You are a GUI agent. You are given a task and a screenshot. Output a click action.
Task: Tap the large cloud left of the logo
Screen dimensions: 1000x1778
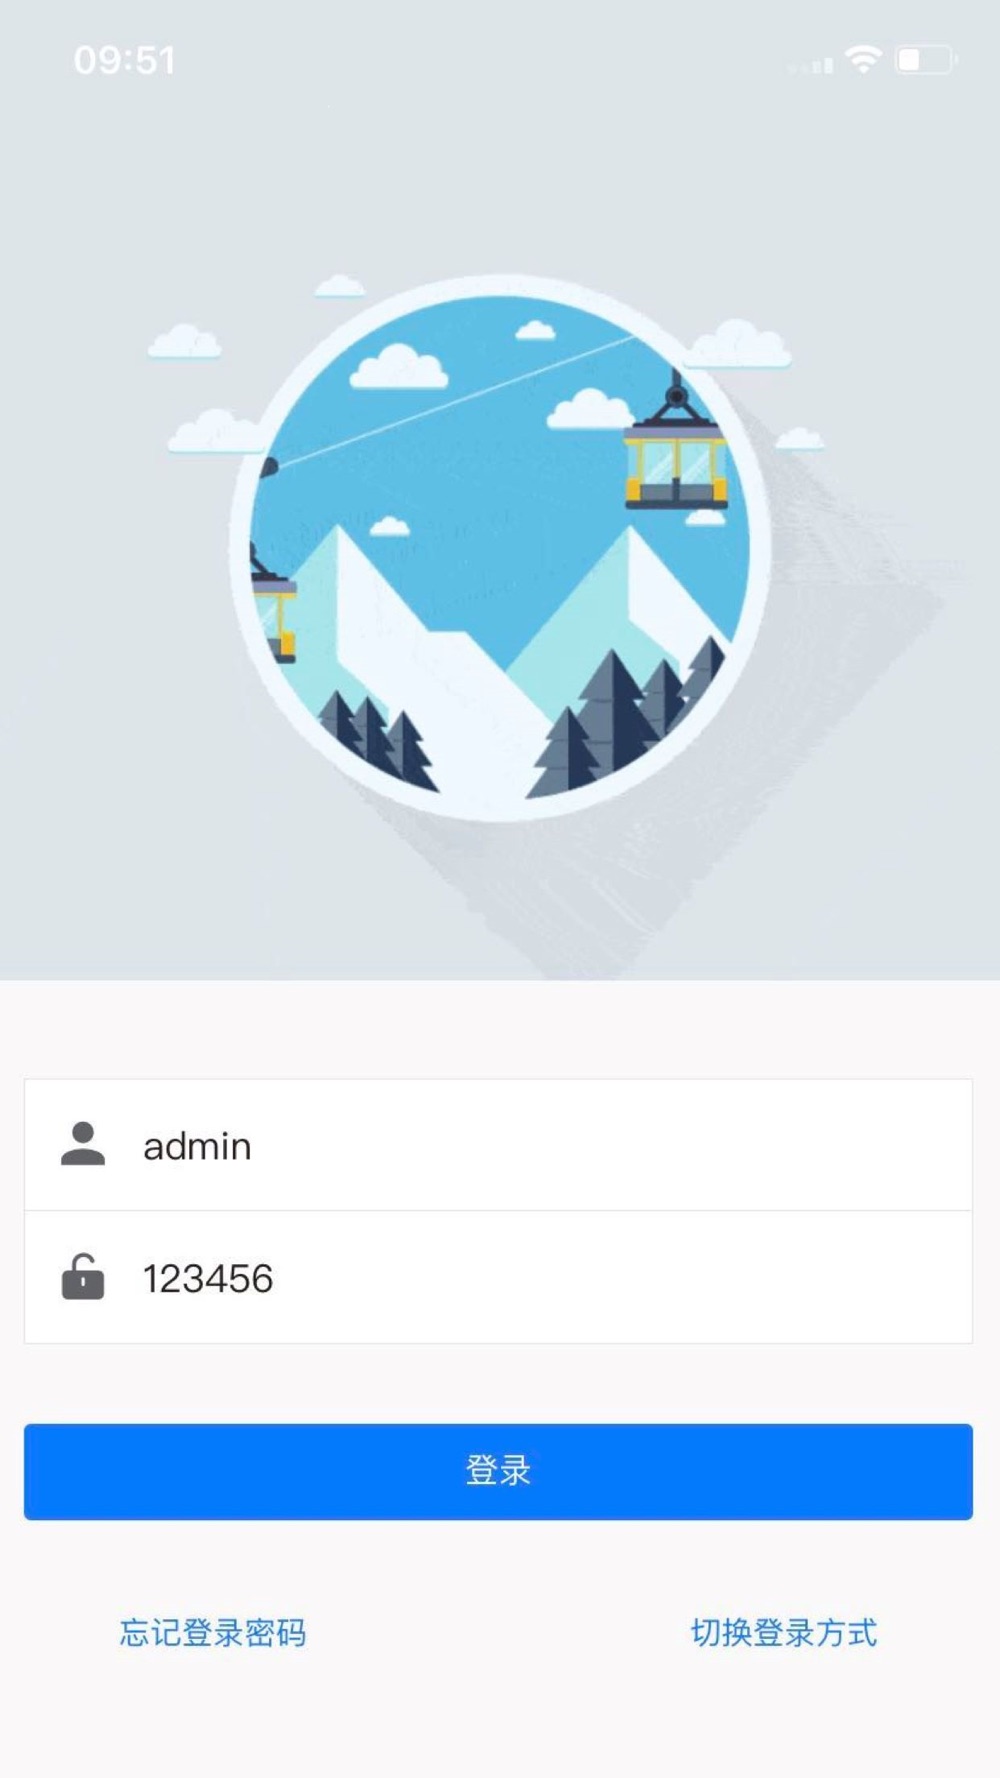click(213, 431)
